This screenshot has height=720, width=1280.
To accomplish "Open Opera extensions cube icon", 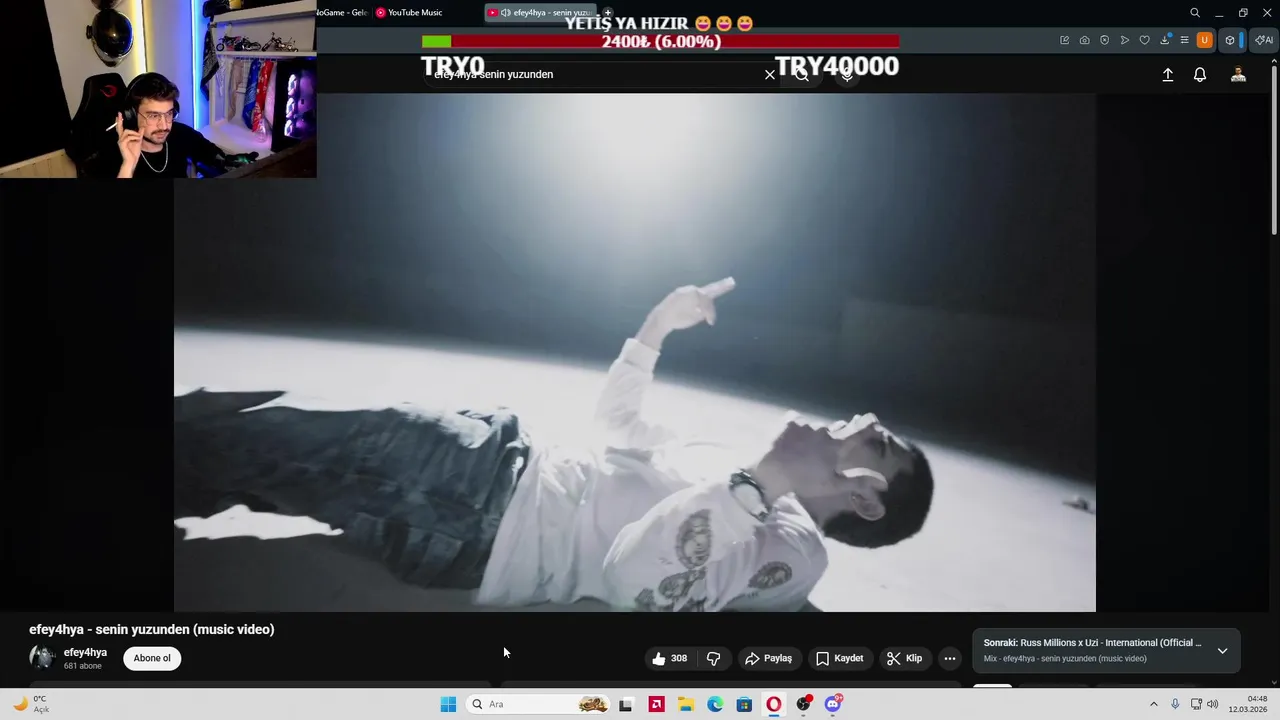I will (1230, 40).
